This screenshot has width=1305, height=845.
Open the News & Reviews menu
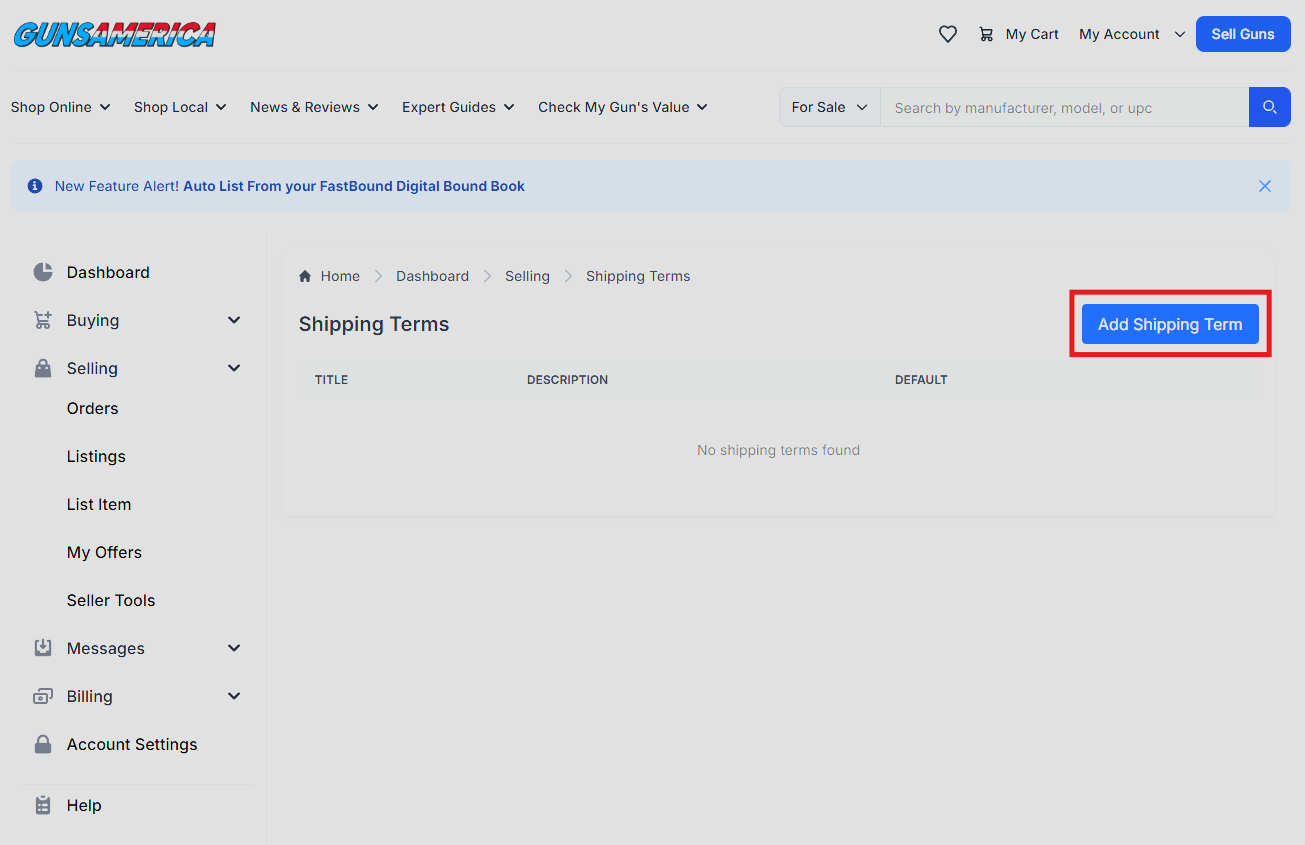(x=313, y=107)
